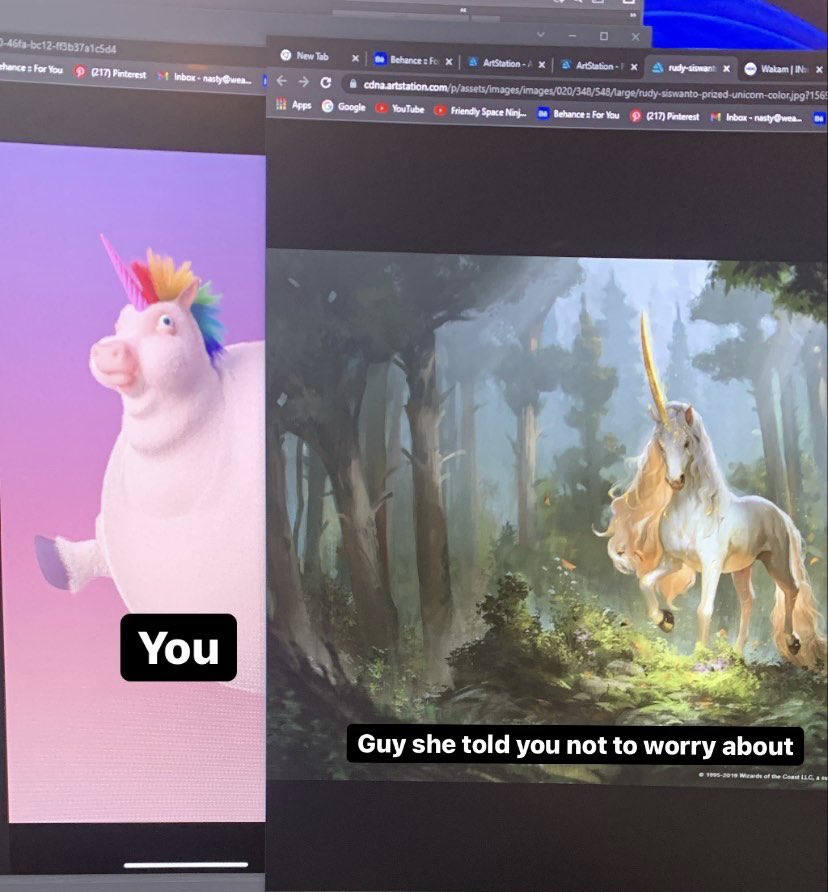Open Inbox - nasty@wea... bookmark in front window
Image resolution: width=828 pixels, height=892 pixels.
(756, 117)
